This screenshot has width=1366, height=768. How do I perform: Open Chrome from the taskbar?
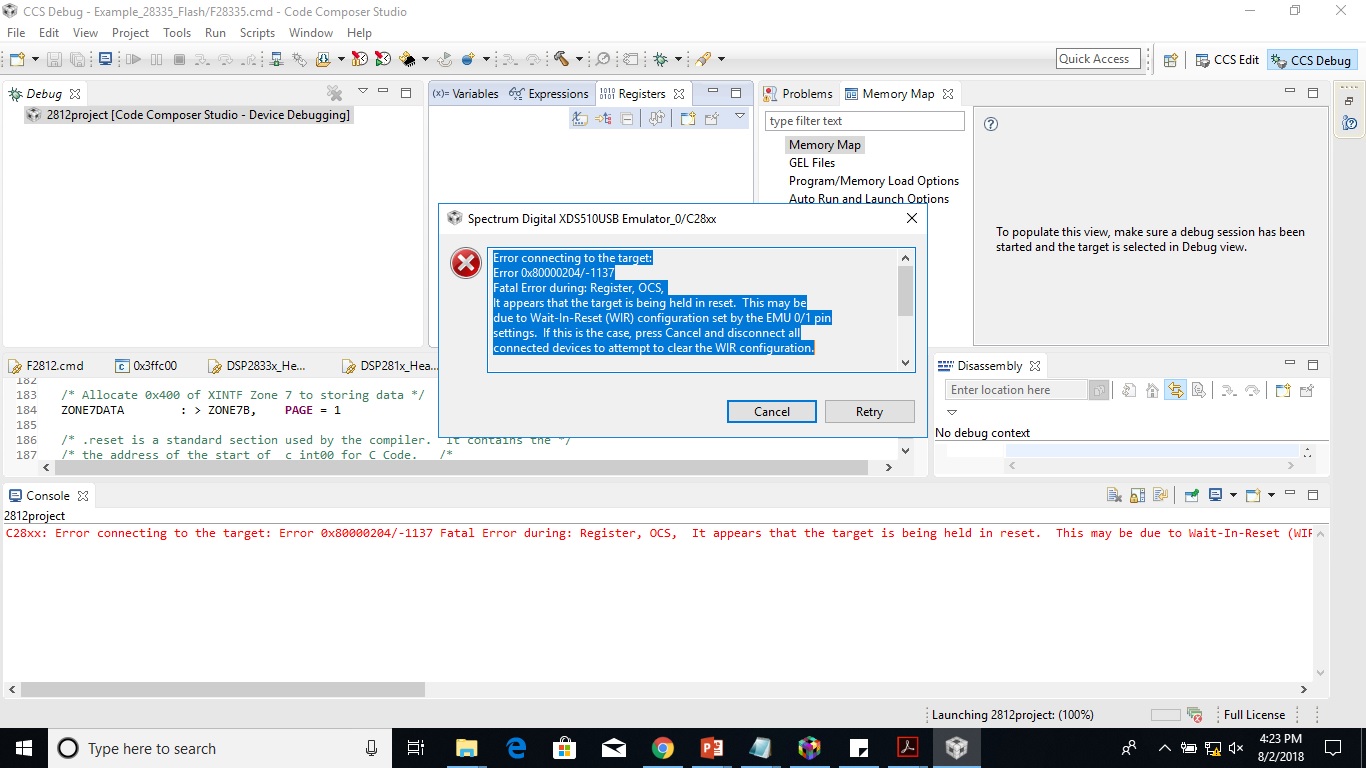662,748
